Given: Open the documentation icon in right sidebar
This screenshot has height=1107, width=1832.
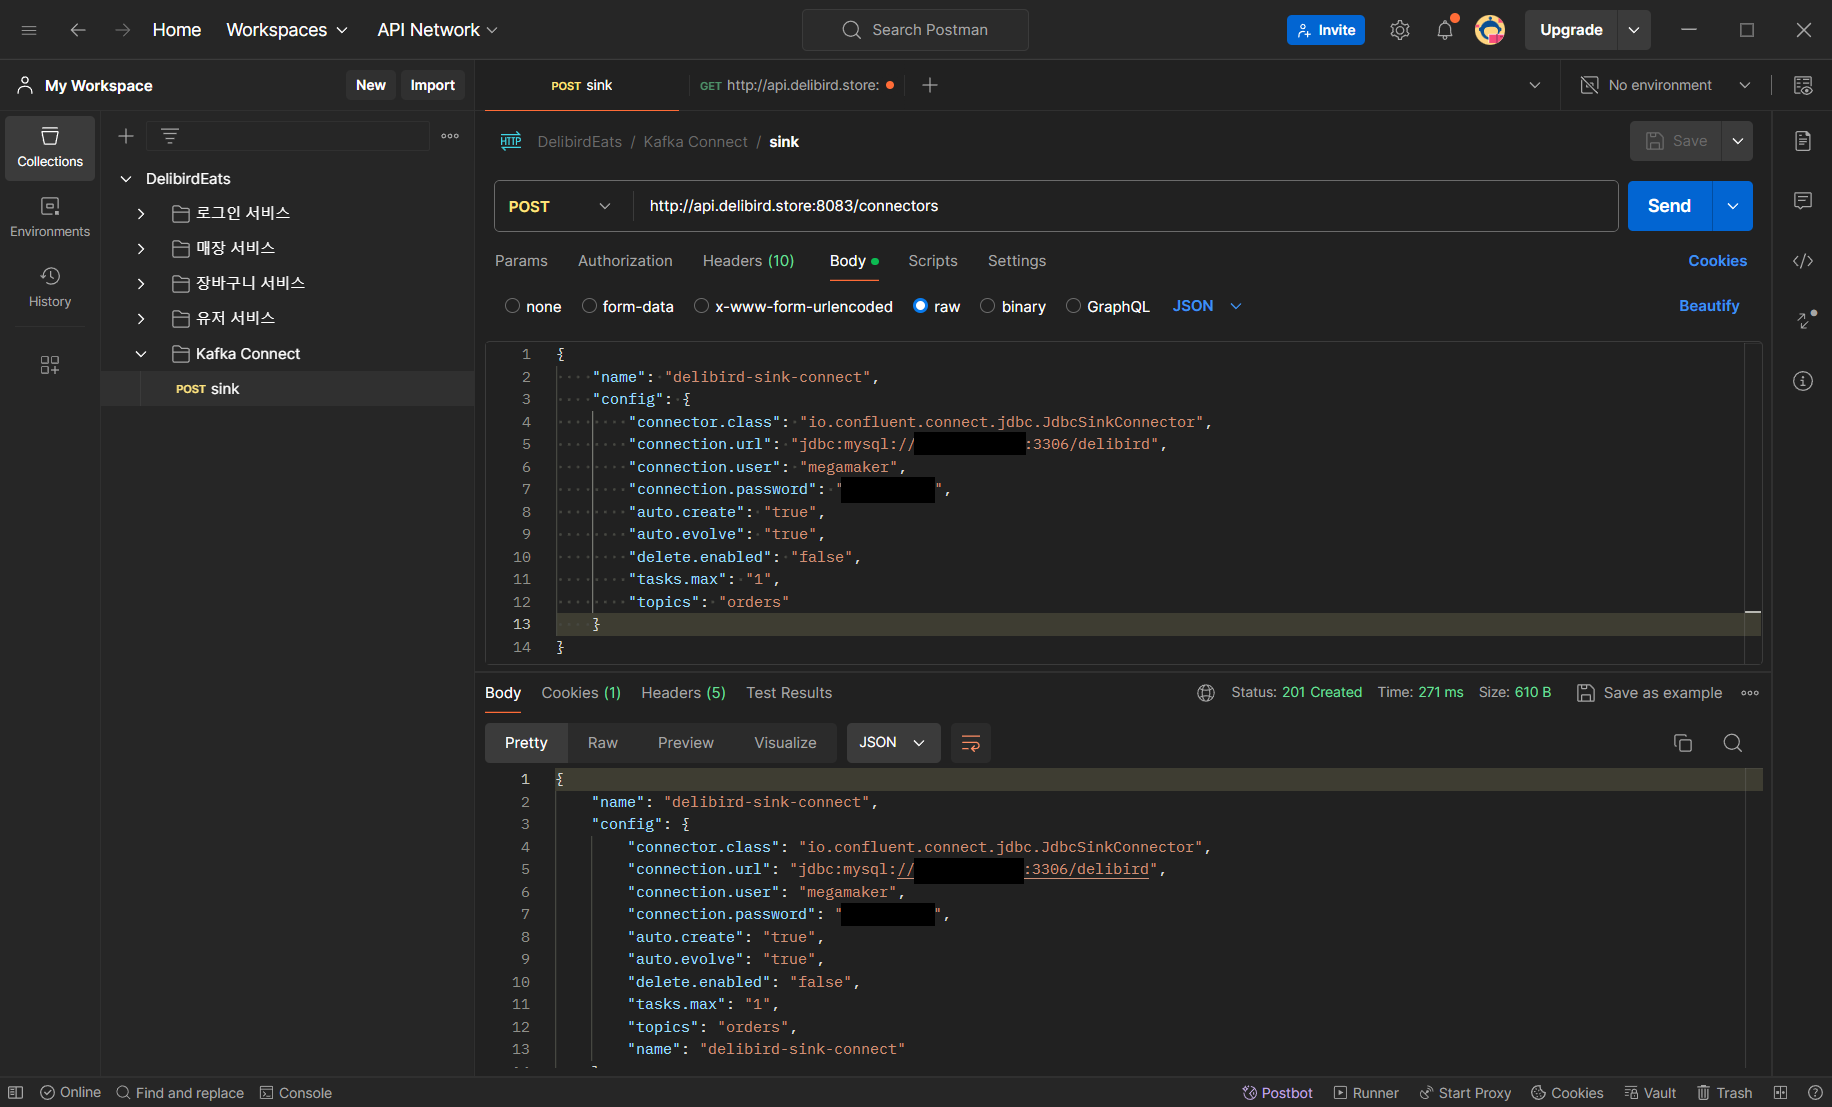Looking at the screenshot, I should [x=1803, y=141].
